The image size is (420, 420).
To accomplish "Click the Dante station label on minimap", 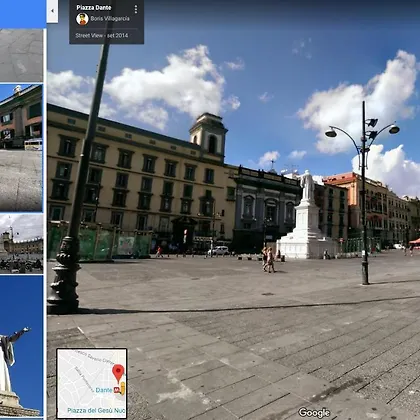I will [x=104, y=390].
